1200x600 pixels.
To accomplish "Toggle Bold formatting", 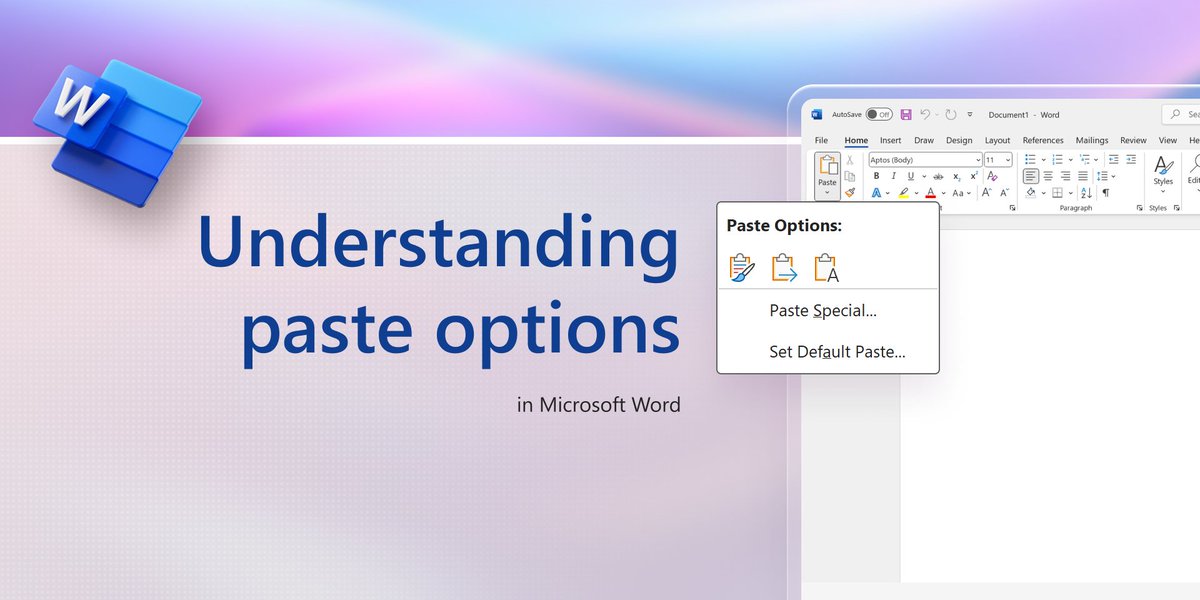I will 876,177.
